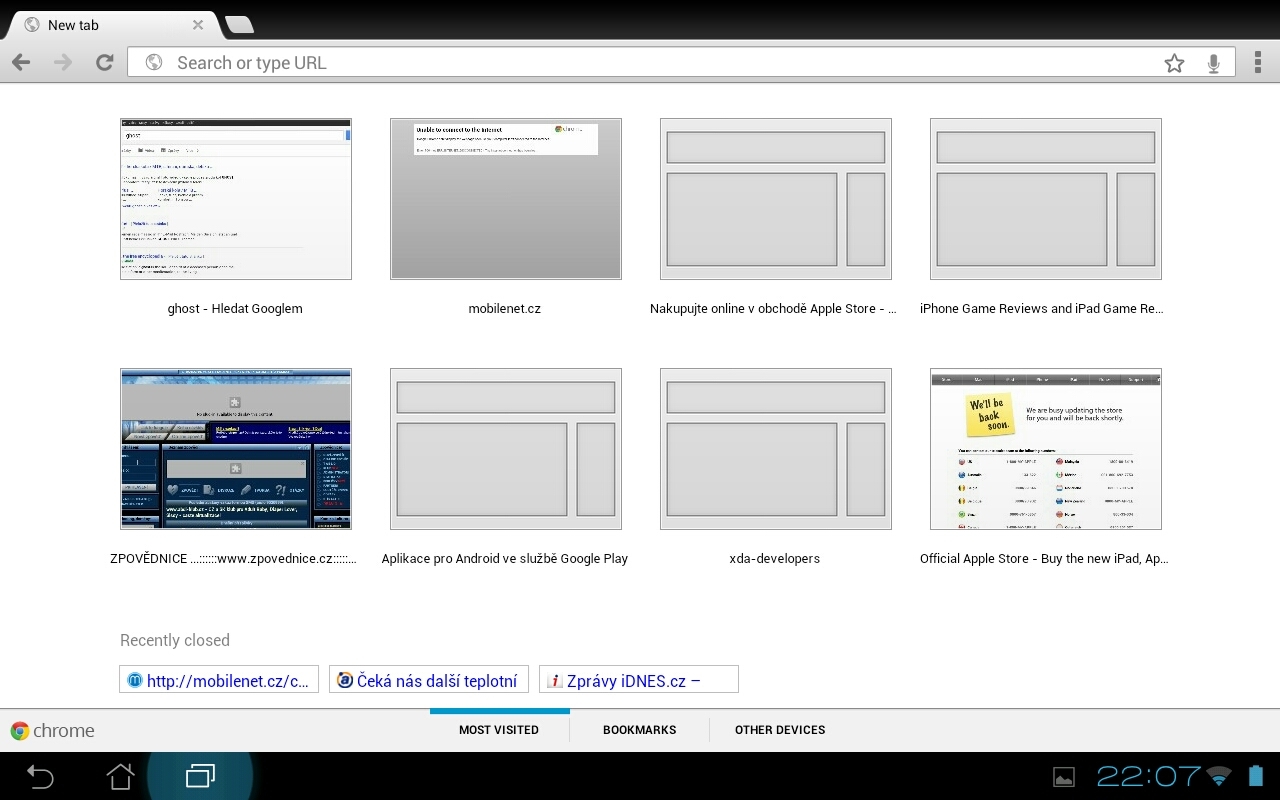
Task: Open recently closed link 'Čeká nás další teplotní'
Action: 428,678
